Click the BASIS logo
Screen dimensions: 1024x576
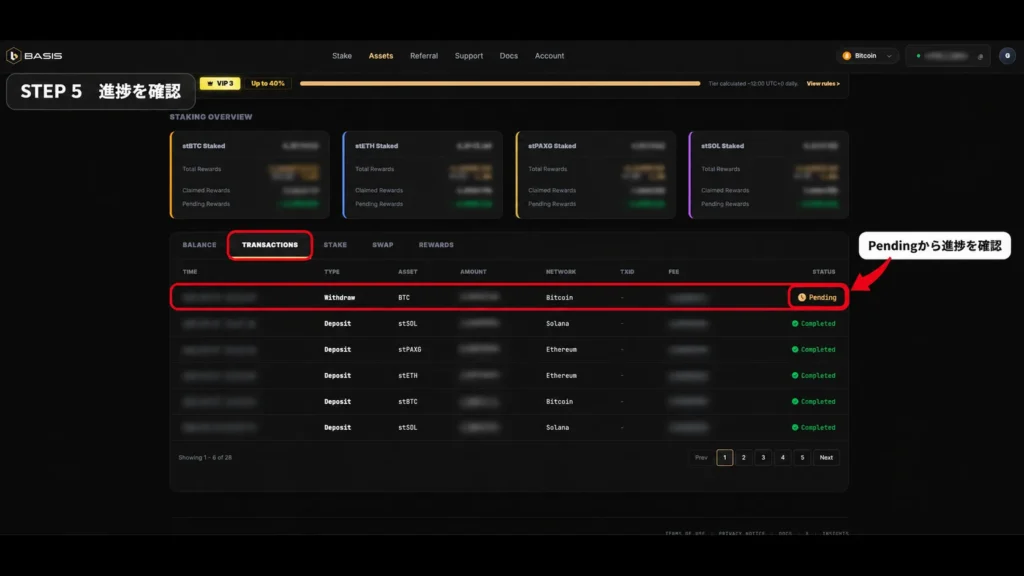34,56
